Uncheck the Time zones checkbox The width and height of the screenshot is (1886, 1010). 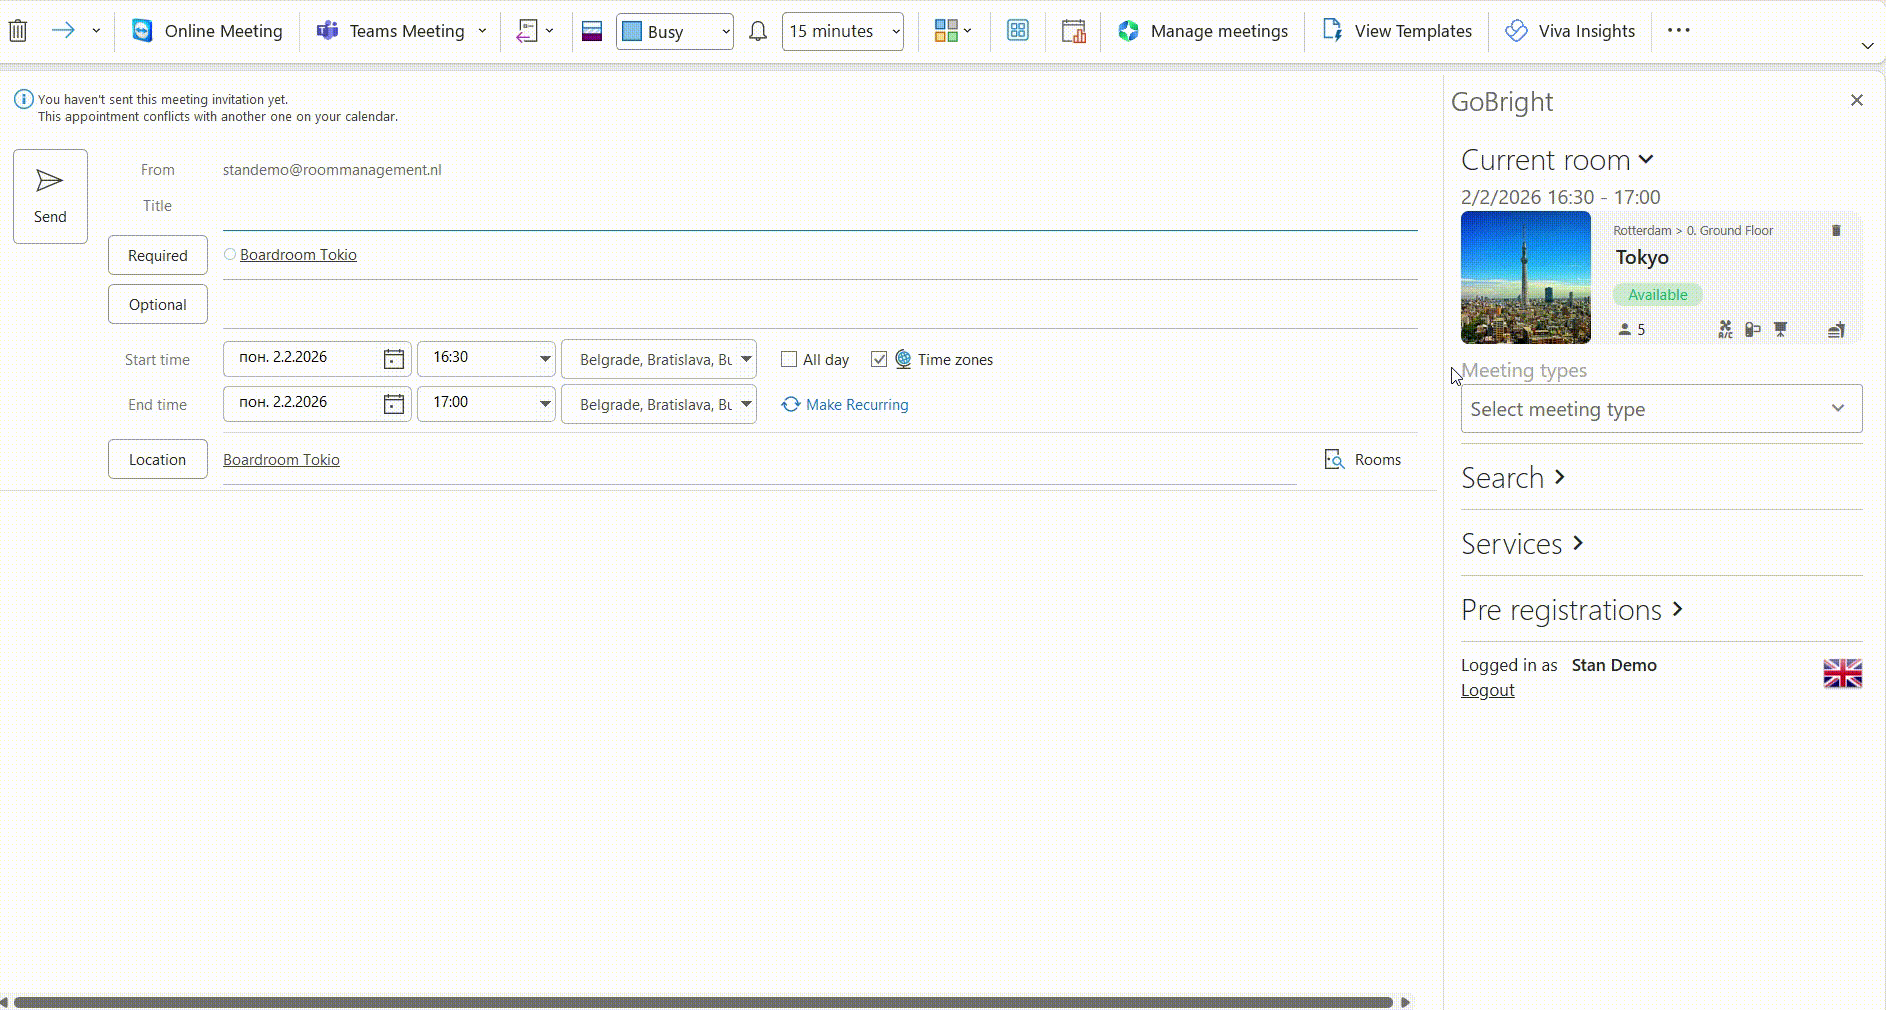point(880,359)
